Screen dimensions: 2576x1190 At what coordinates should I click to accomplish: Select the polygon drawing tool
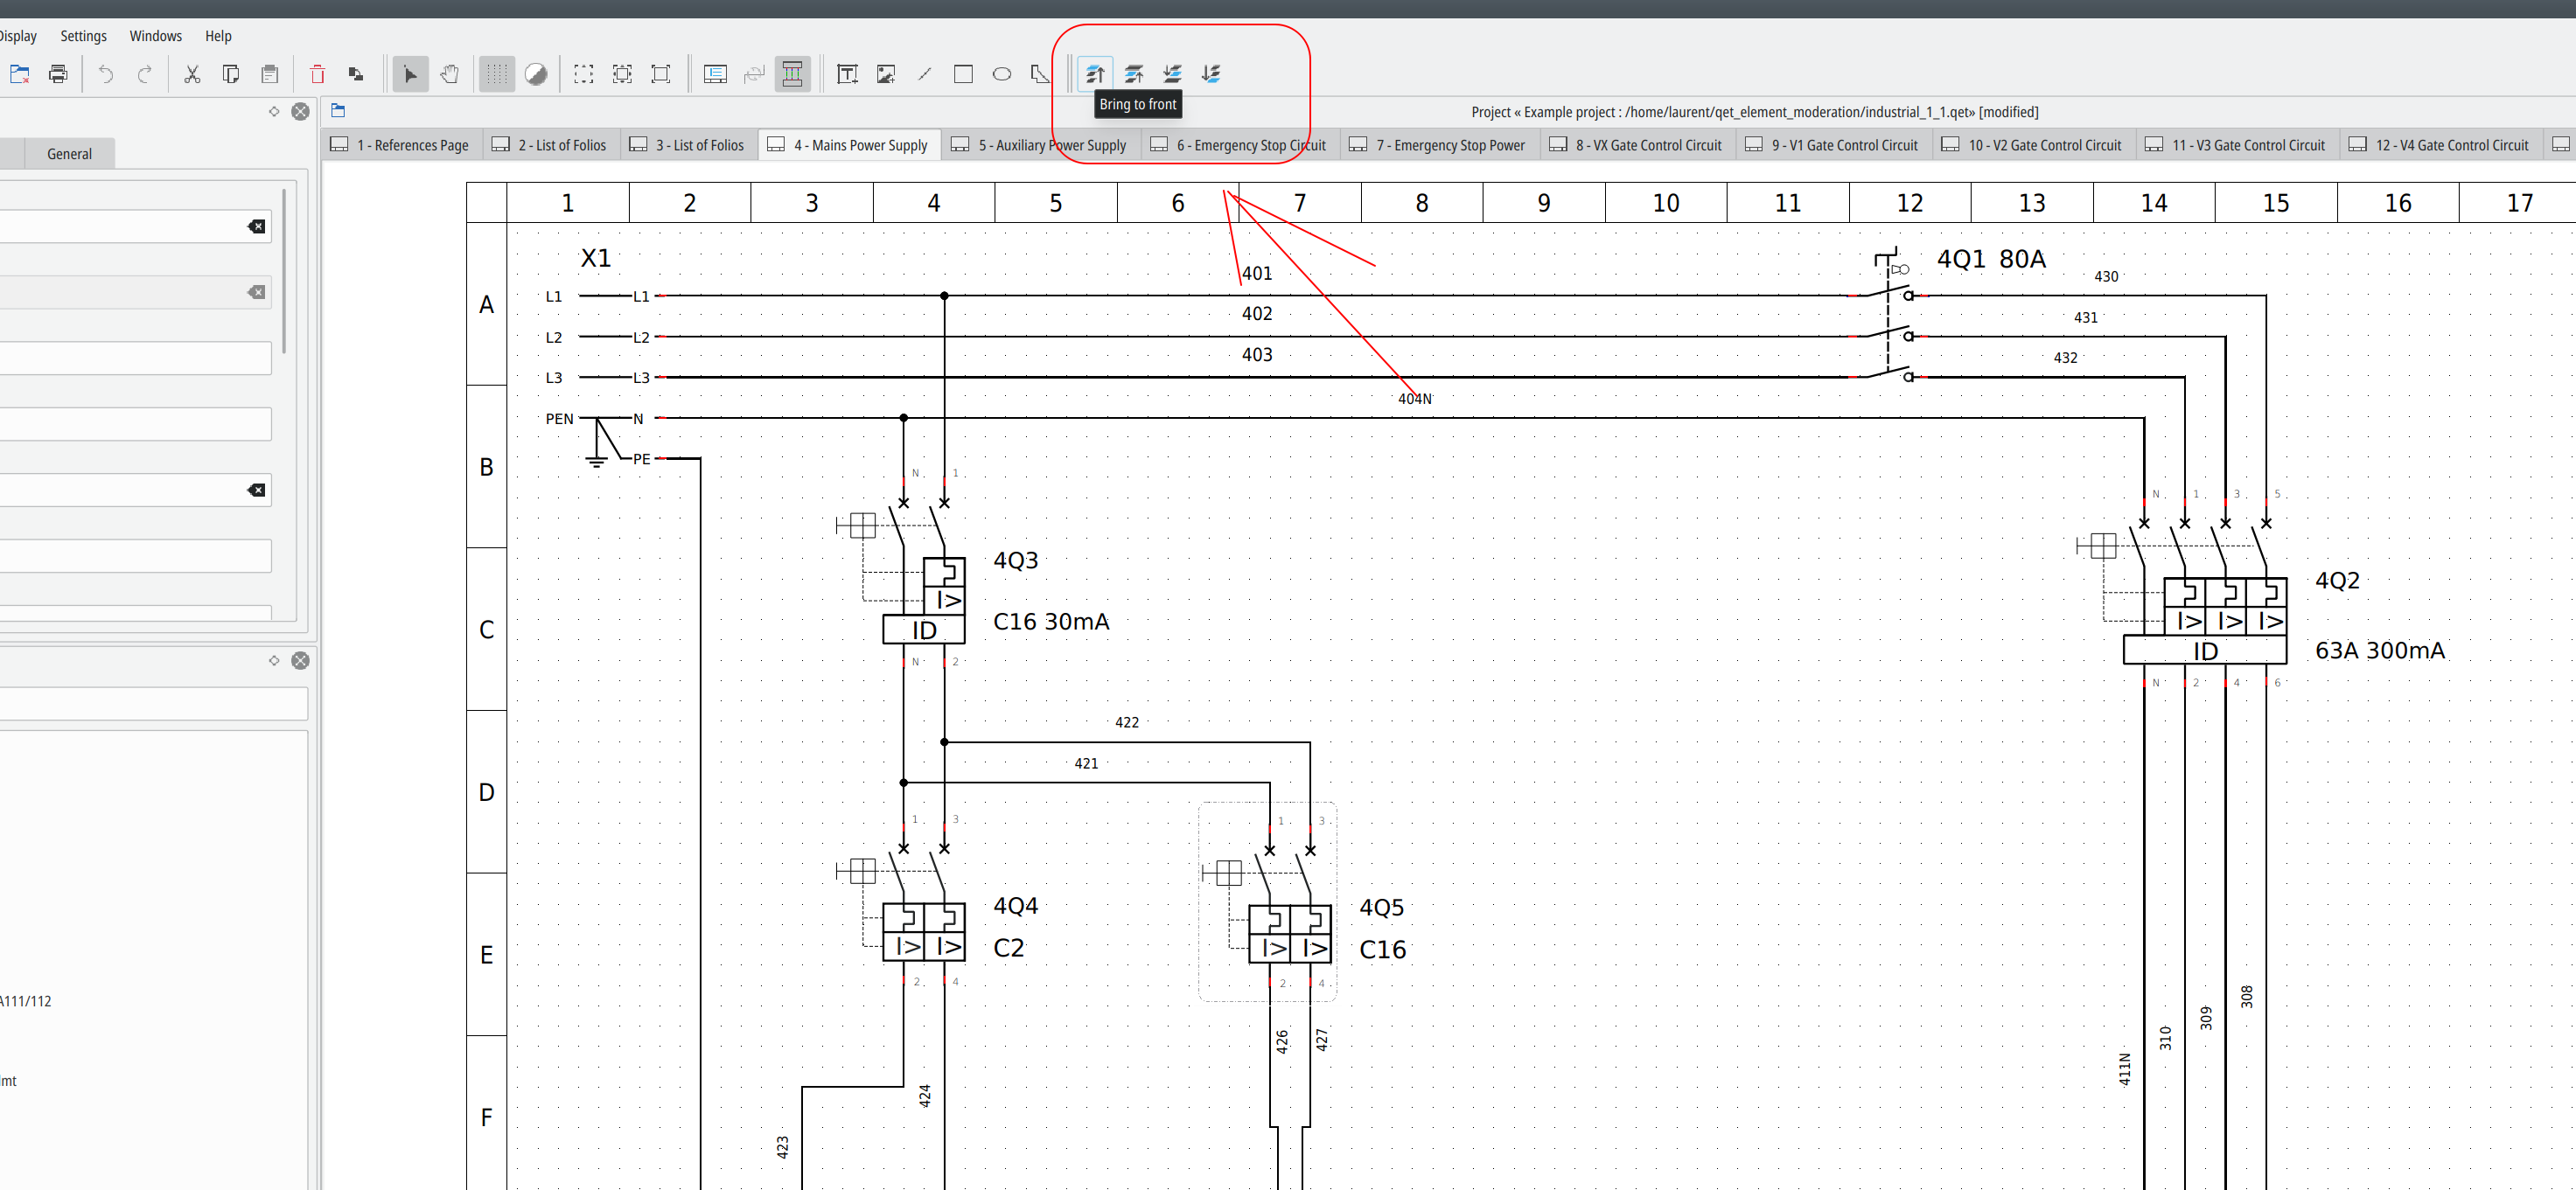click(x=1040, y=74)
